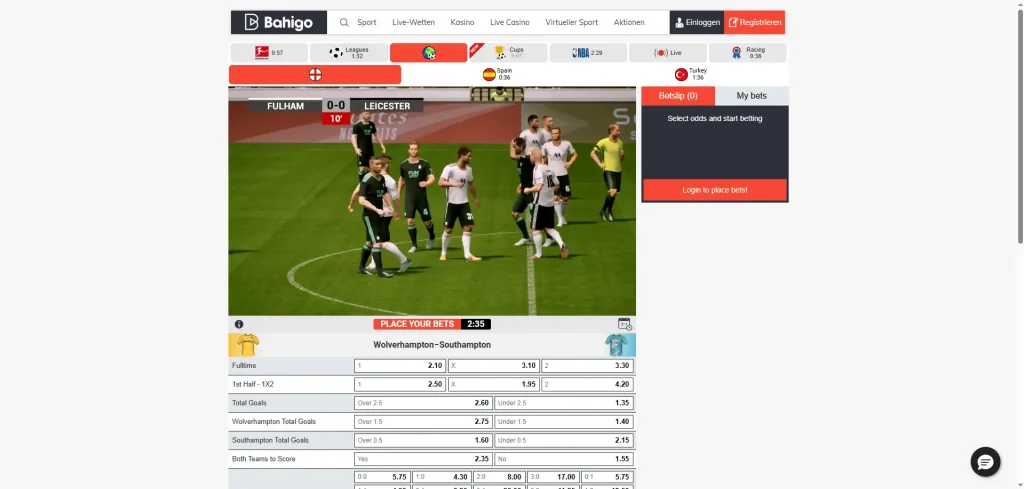The height and width of the screenshot is (489, 1024).
Task: Pick Southampton Under 0.5 at 2.15
Action: [564, 440]
